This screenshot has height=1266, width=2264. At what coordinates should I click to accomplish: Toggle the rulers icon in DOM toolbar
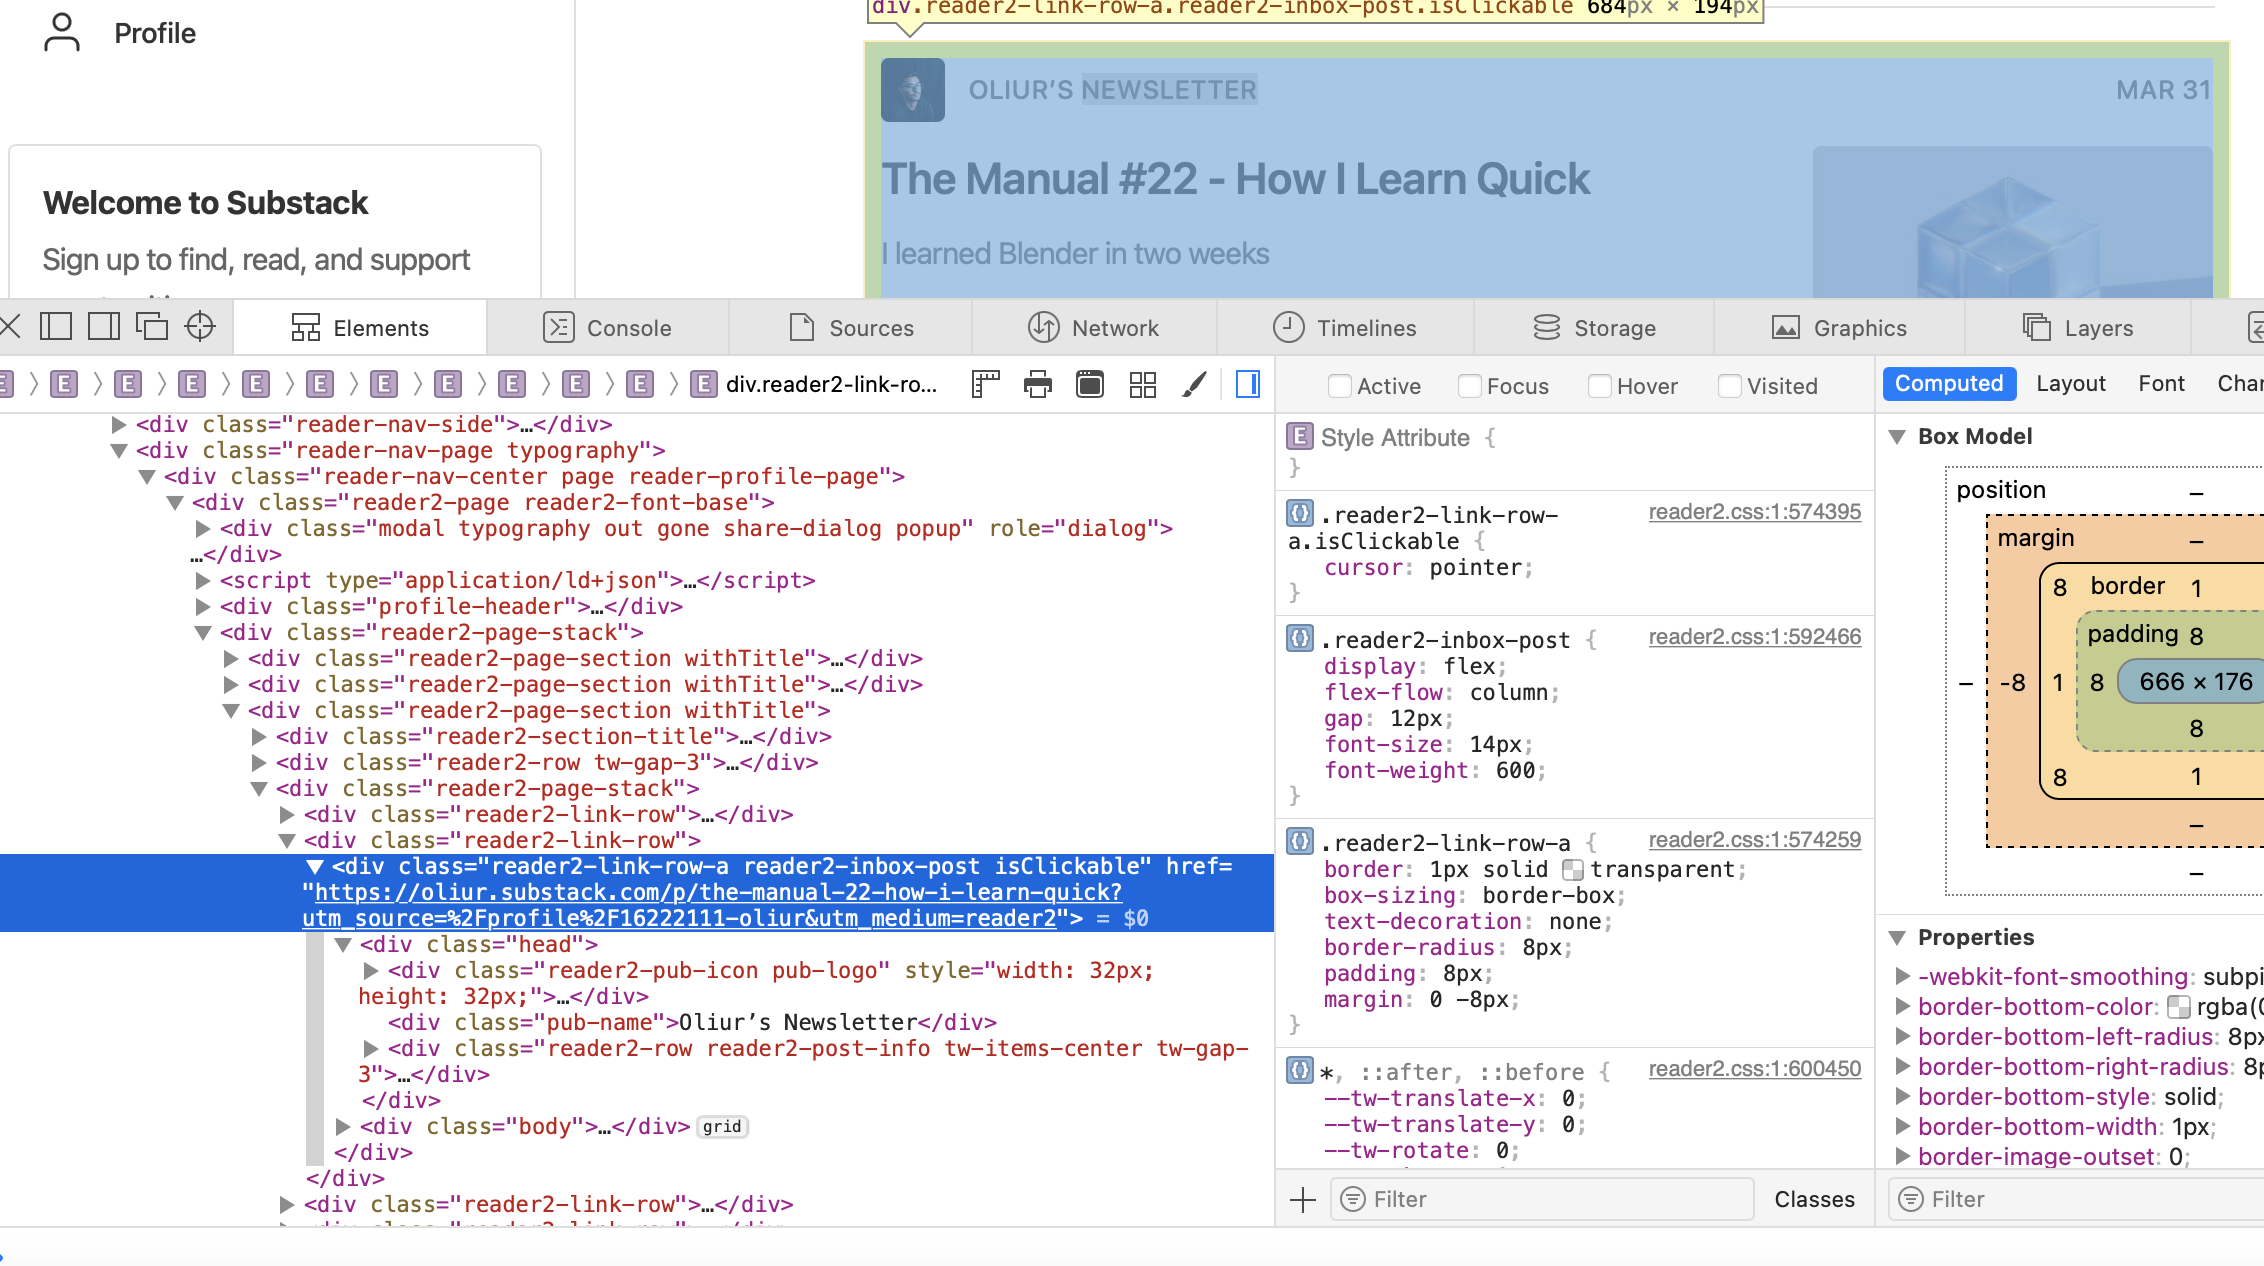(x=986, y=385)
